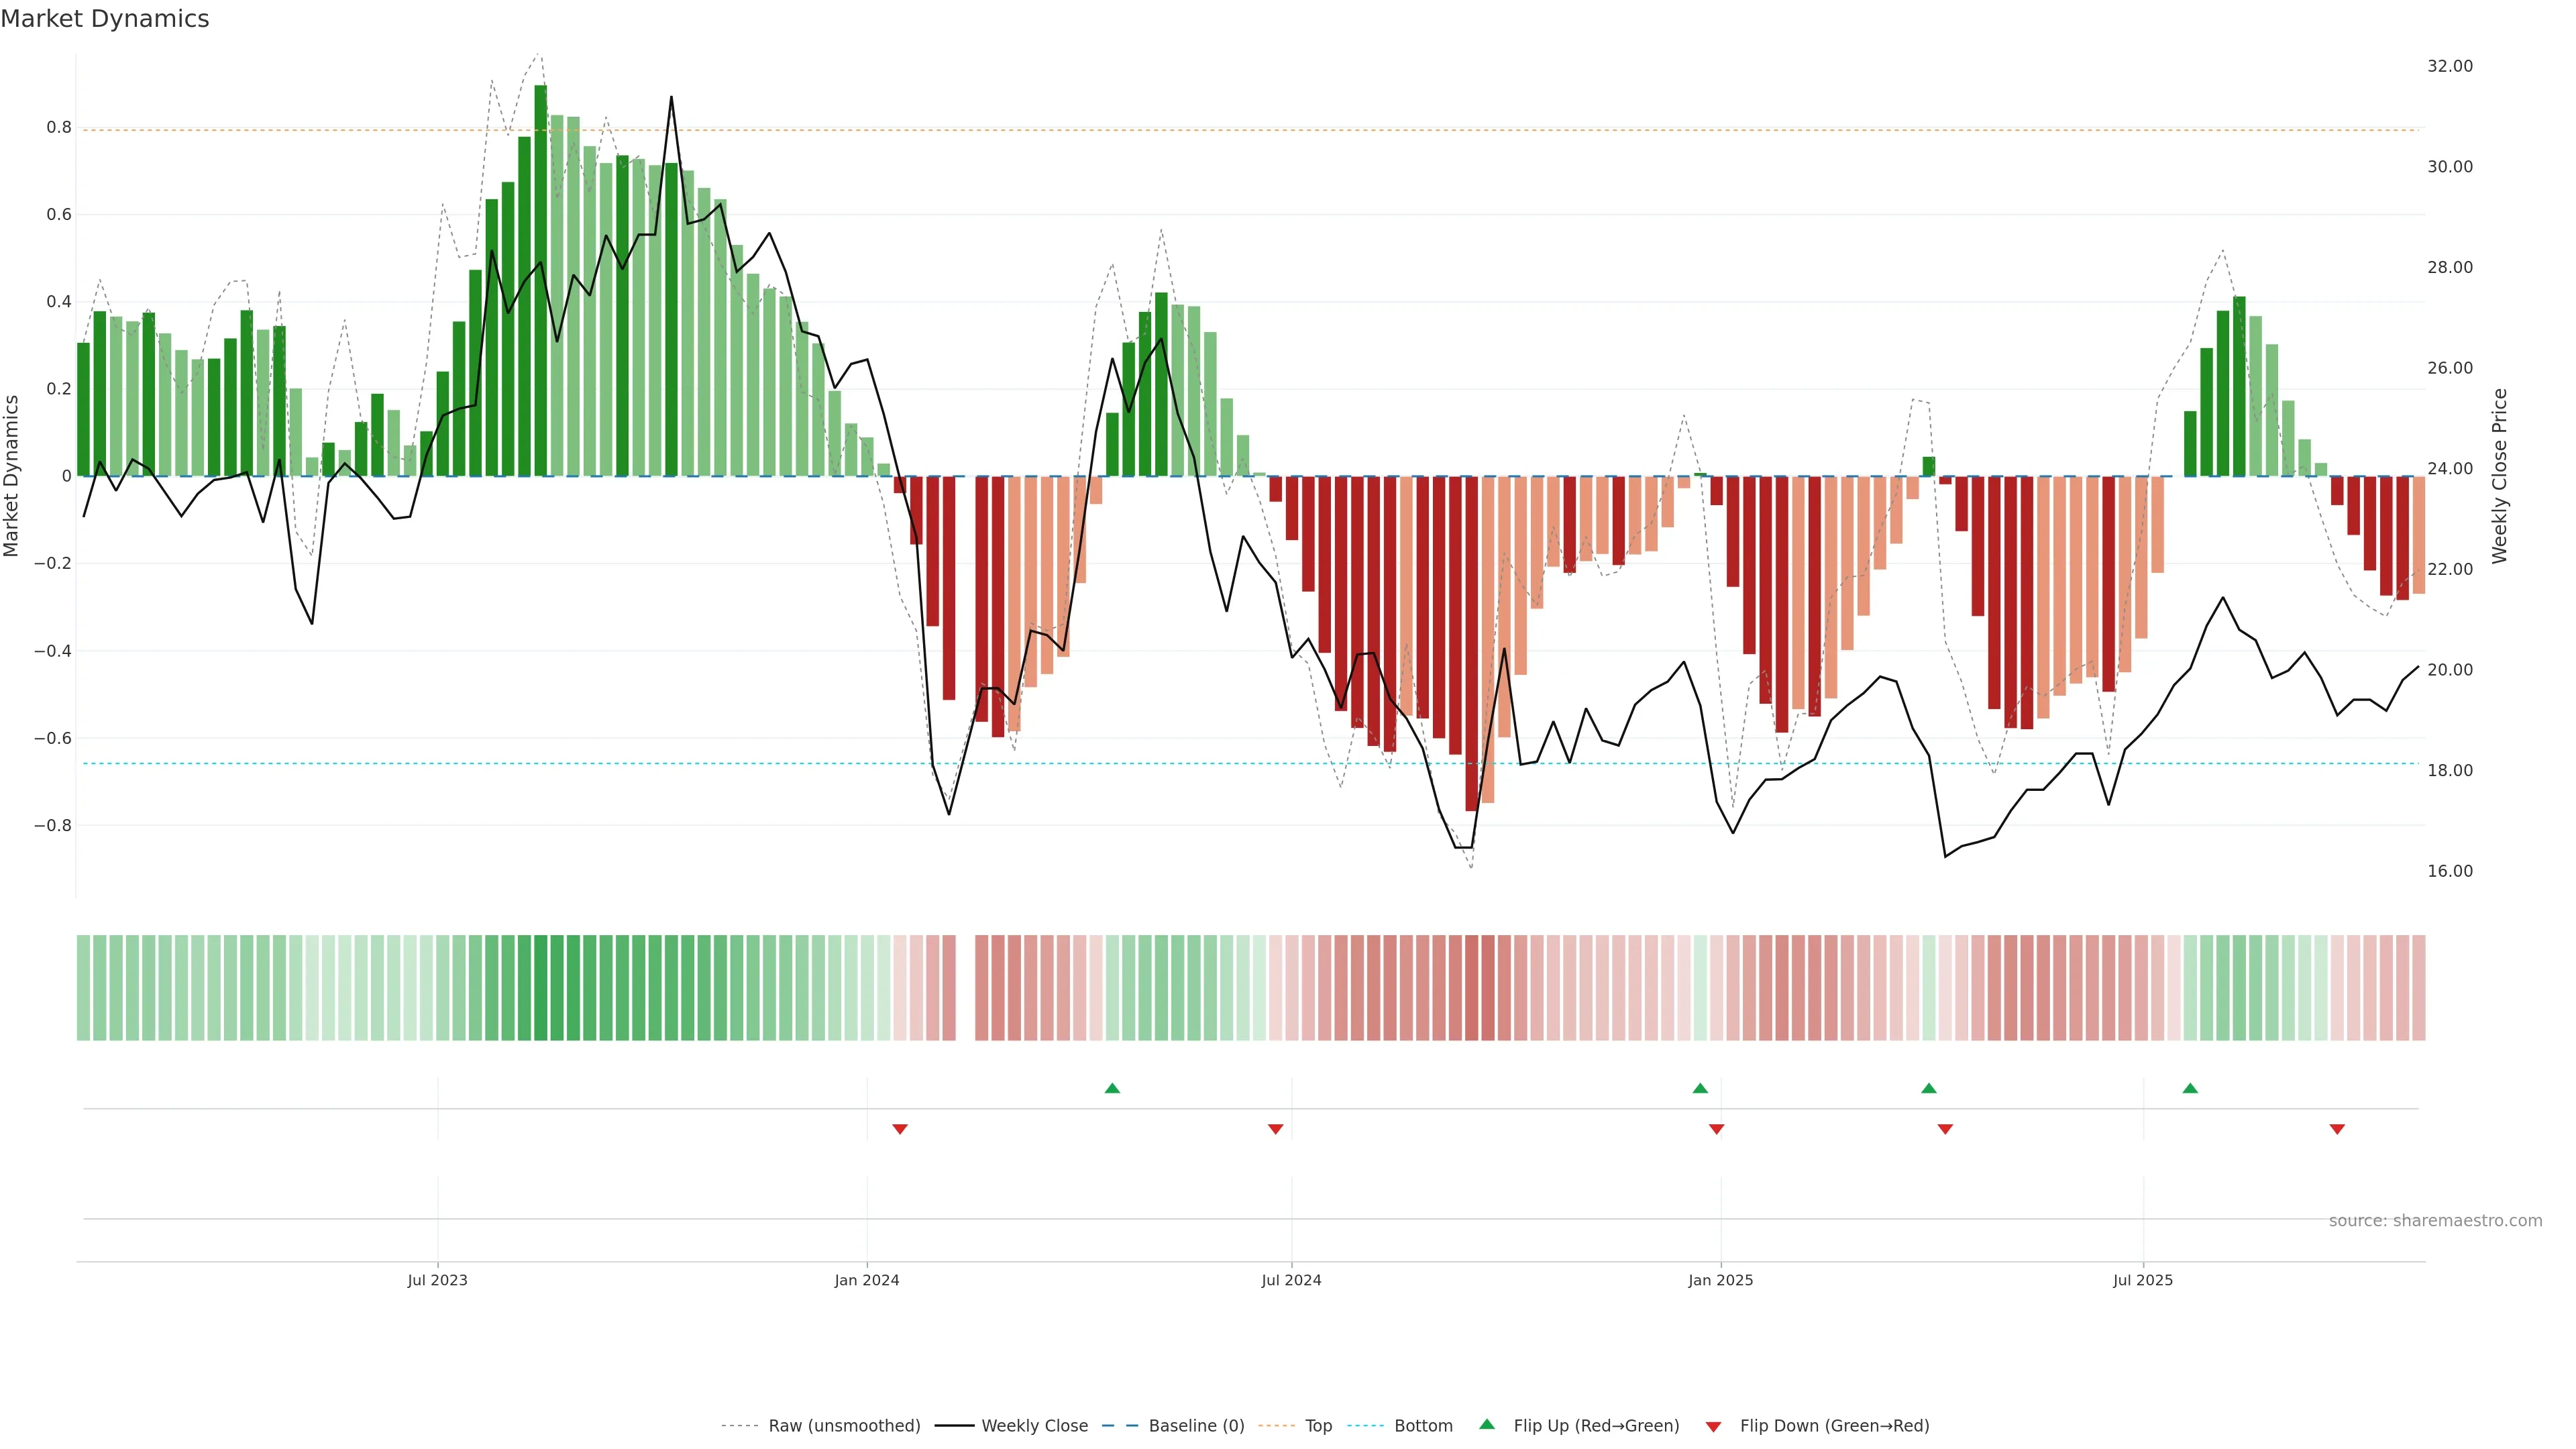The width and height of the screenshot is (2576, 1449).
Task: Click the Top legend entry
Action: (x=1318, y=1426)
